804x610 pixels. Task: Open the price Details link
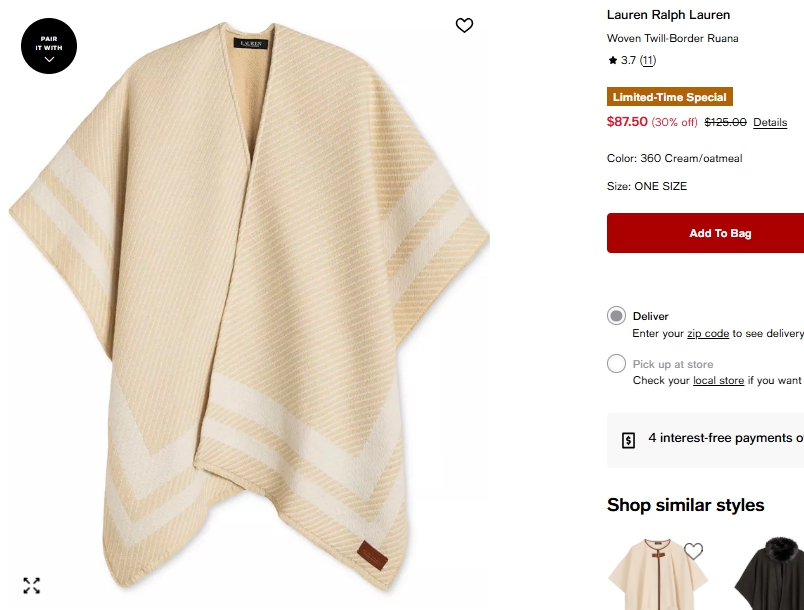[x=770, y=122]
